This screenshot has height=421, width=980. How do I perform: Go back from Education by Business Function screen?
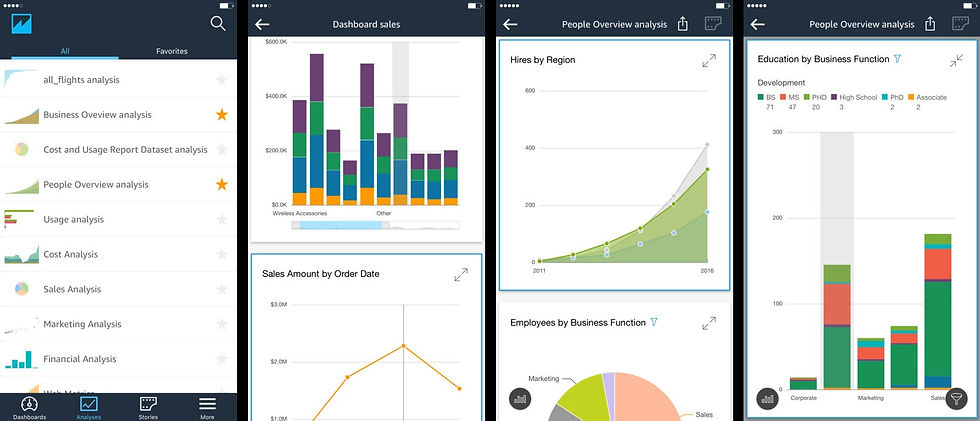[x=758, y=24]
